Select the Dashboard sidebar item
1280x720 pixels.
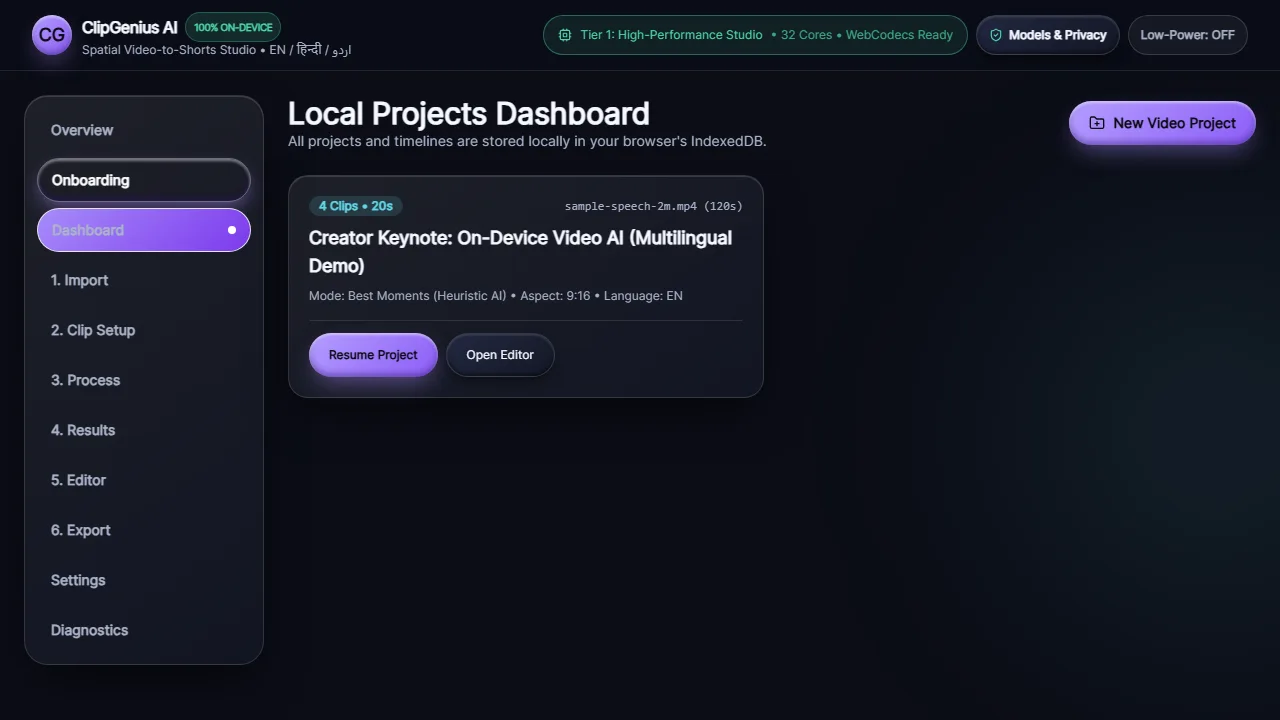(144, 230)
